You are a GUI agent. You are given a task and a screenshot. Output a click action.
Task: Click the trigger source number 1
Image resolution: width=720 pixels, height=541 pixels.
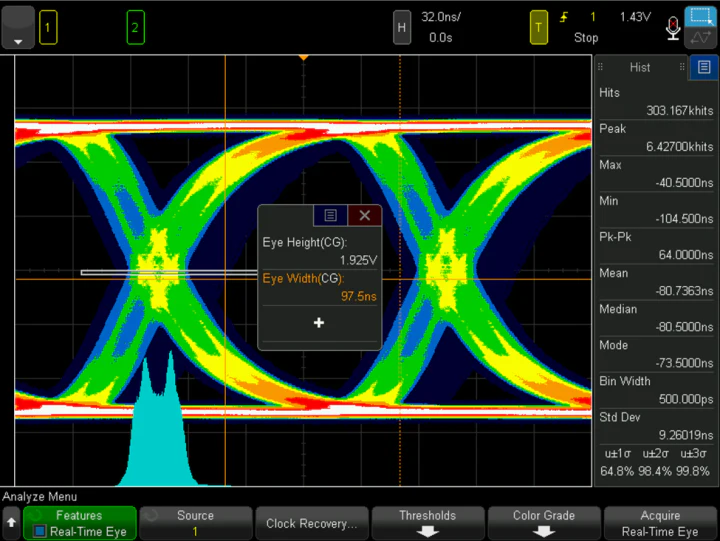click(x=593, y=17)
